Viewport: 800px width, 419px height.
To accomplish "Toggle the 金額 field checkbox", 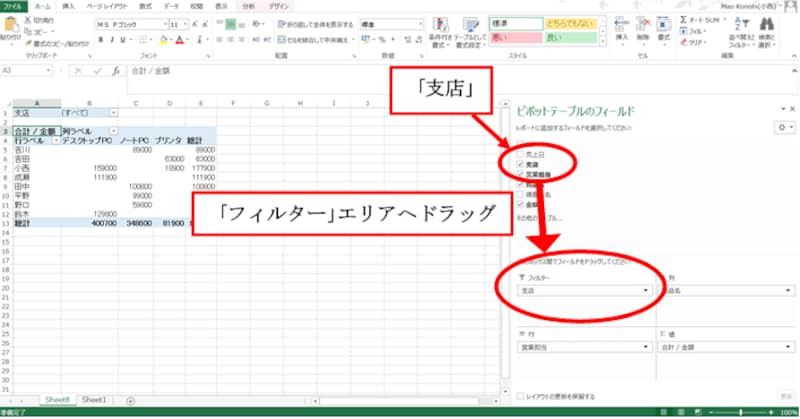I will (515, 202).
